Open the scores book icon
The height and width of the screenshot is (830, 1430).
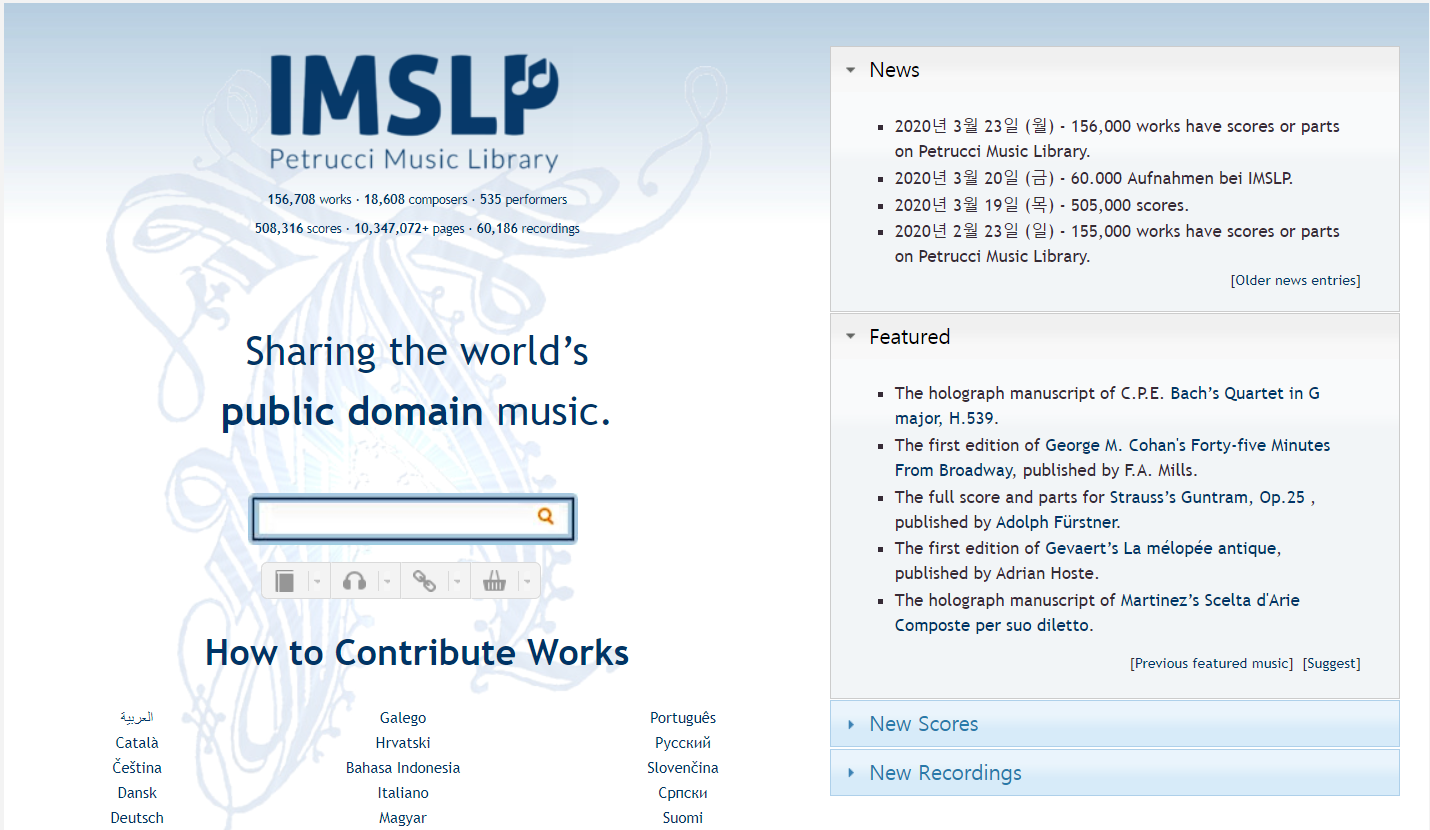point(285,581)
